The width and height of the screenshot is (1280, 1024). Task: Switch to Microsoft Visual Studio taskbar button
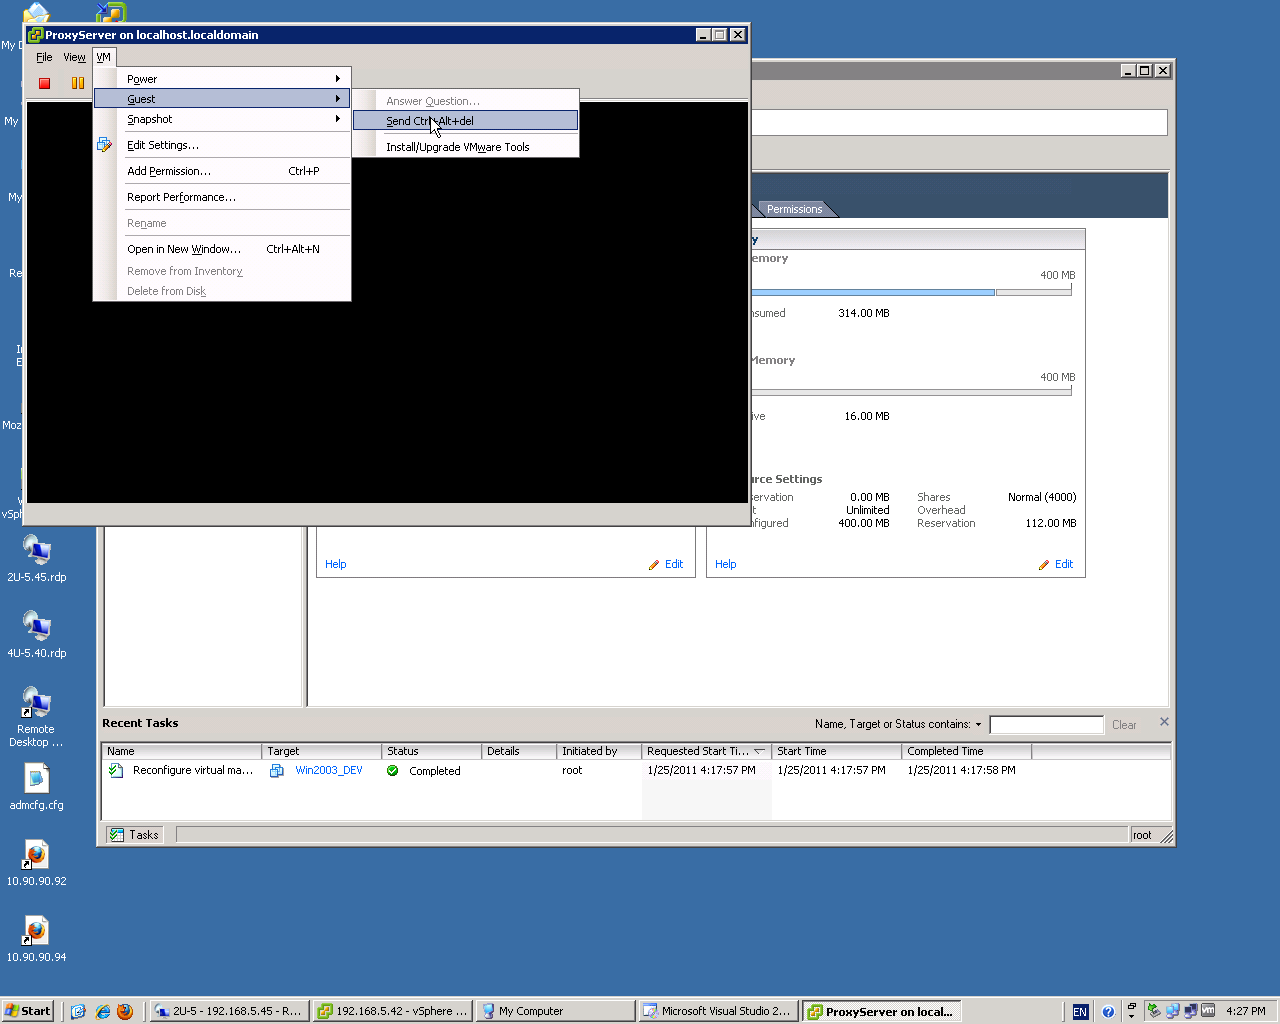click(x=717, y=1011)
